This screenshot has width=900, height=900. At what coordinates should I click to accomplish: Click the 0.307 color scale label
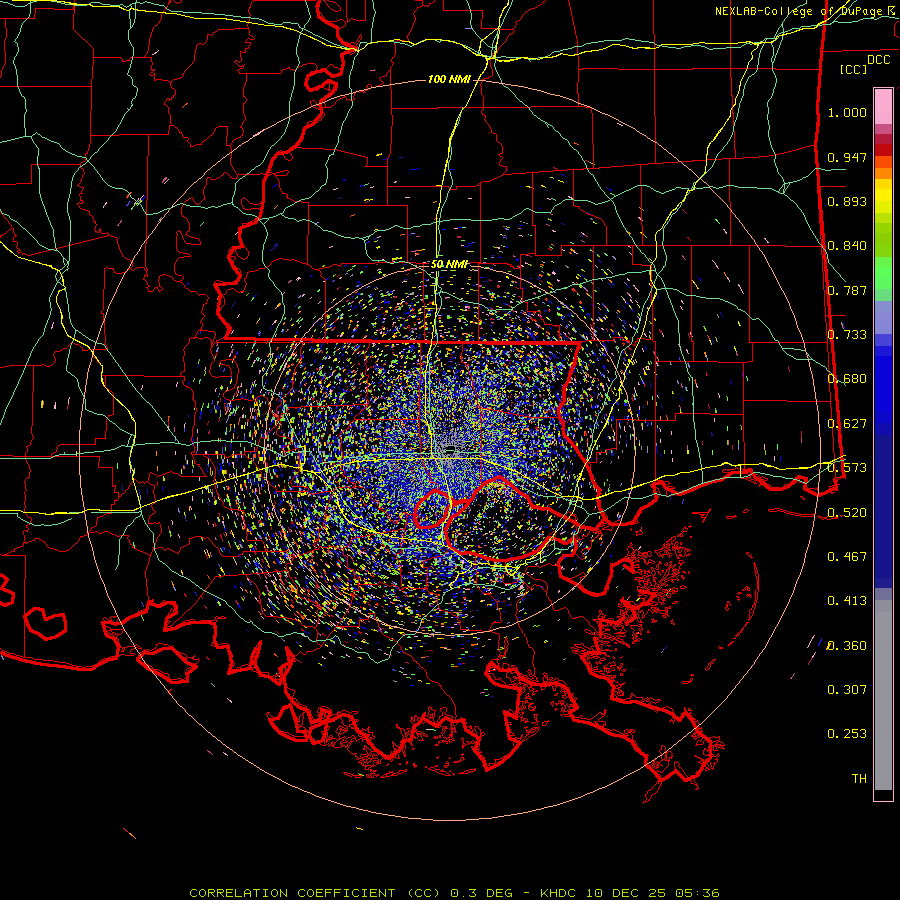click(847, 689)
